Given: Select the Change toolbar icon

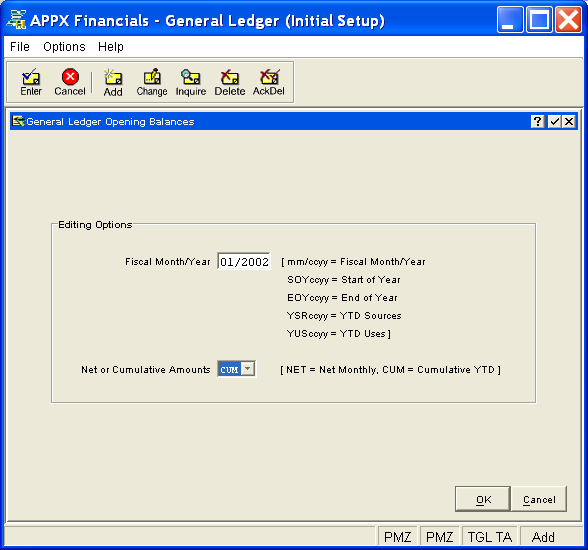Looking at the screenshot, I should point(152,82).
